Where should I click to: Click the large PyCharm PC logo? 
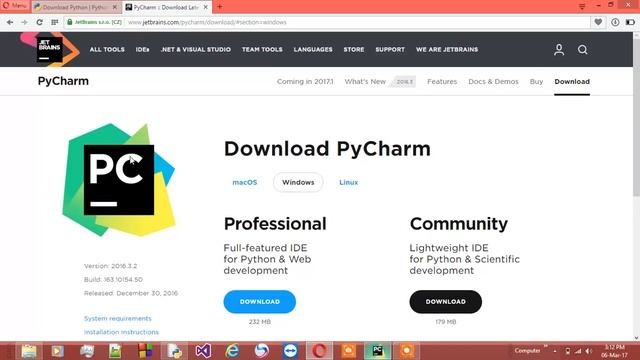tap(119, 180)
